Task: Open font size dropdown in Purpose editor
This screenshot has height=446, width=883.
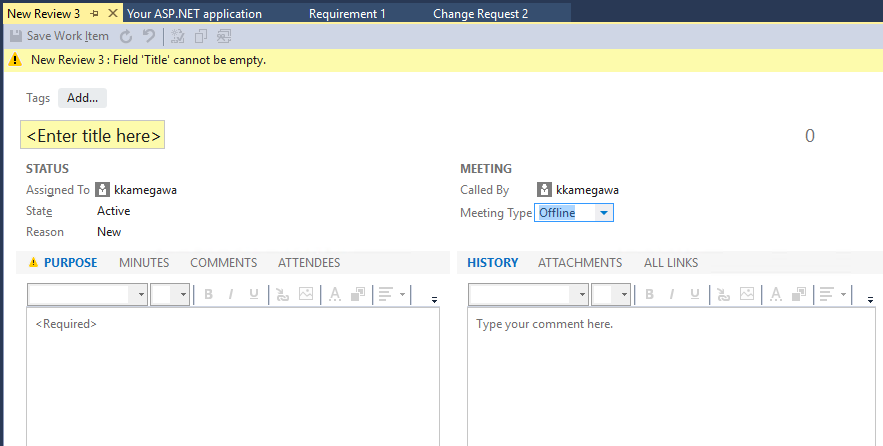Action: [x=183, y=295]
